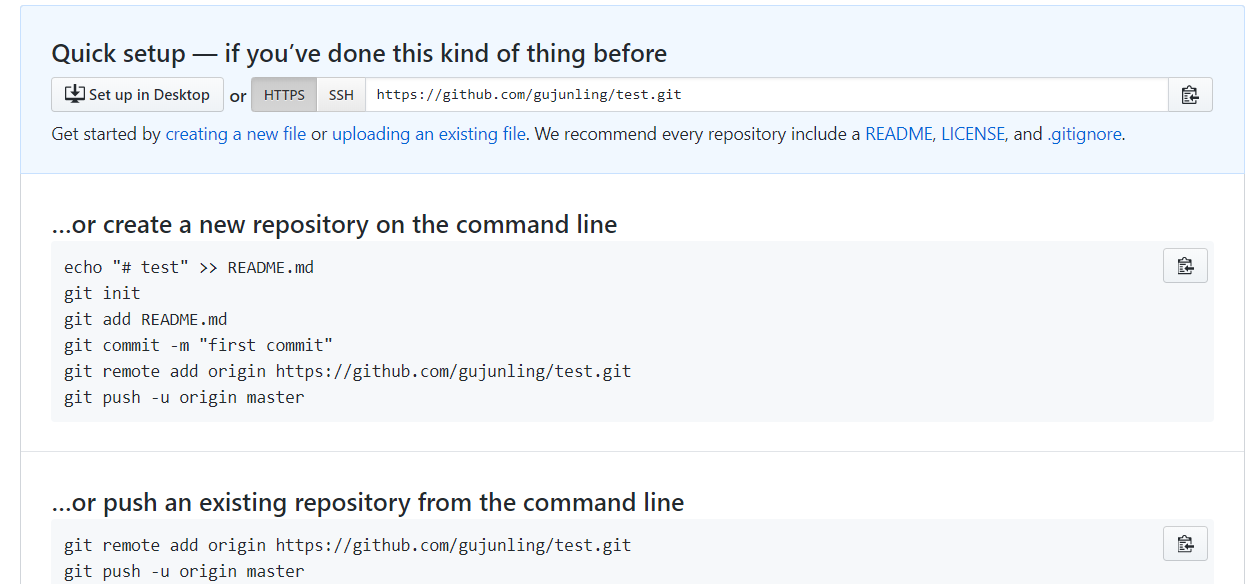Click the Set up in Desktop button
1258x584 pixels.
[x=137, y=95]
